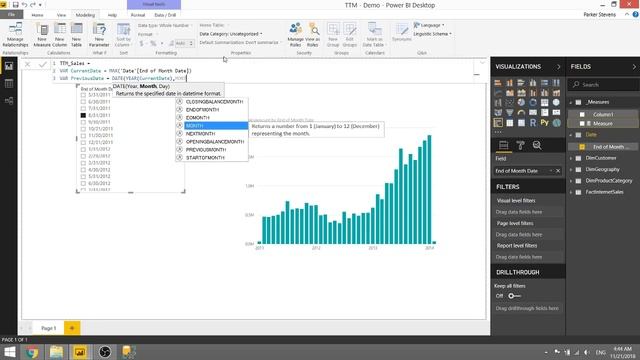Switch to Model relationships view in sidebar
640x360 pixels.
pyautogui.click(x=9, y=101)
